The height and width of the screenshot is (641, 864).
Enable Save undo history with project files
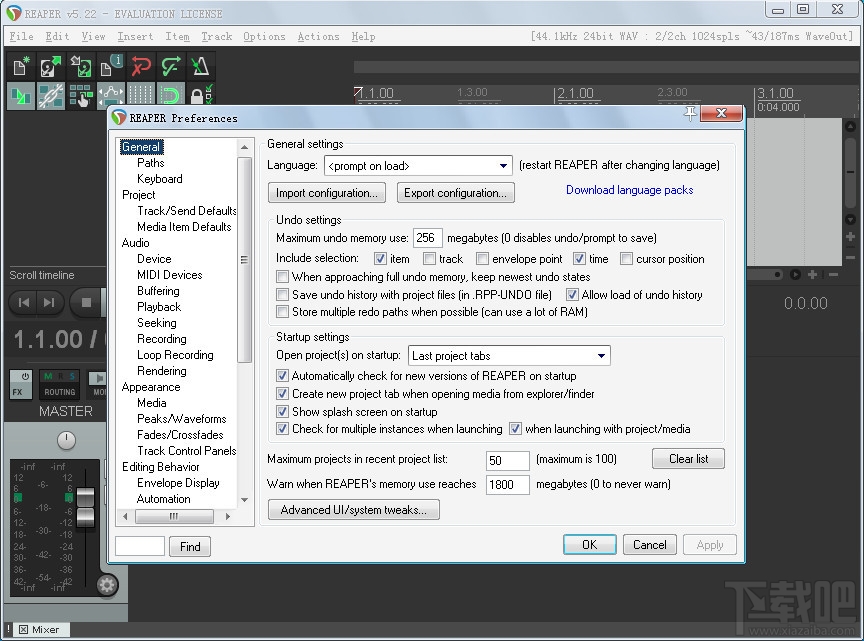tap(282, 294)
